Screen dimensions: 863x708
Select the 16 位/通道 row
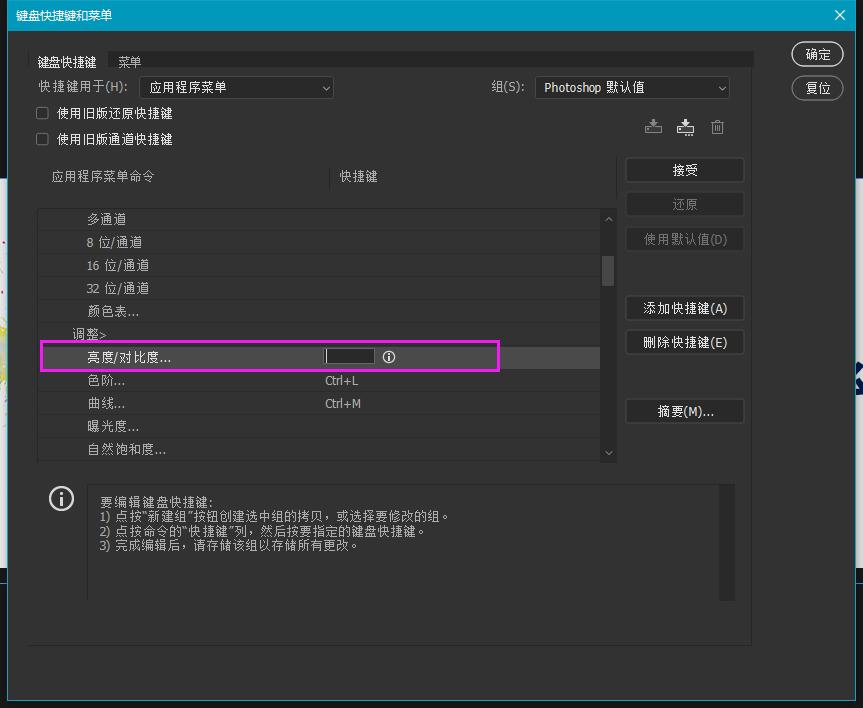pos(319,265)
